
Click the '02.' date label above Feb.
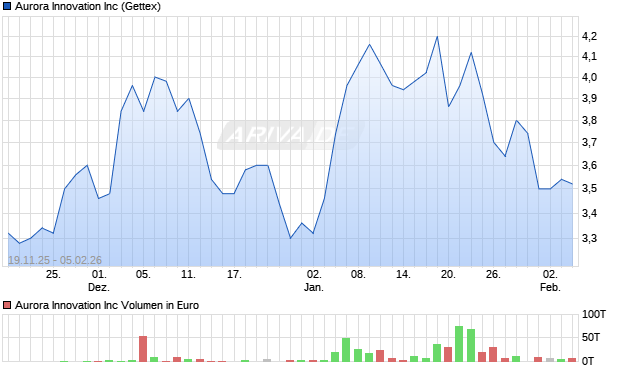point(550,274)
